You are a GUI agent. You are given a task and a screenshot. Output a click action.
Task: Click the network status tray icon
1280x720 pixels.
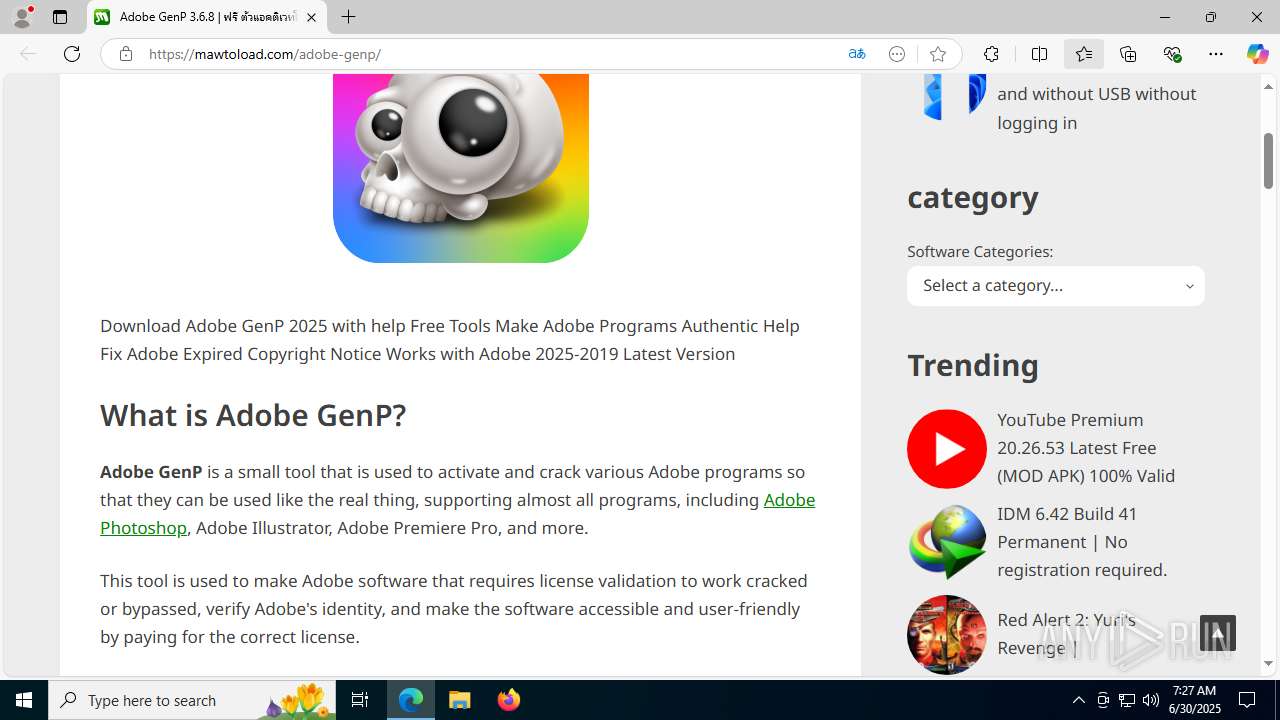(1127, 700)
